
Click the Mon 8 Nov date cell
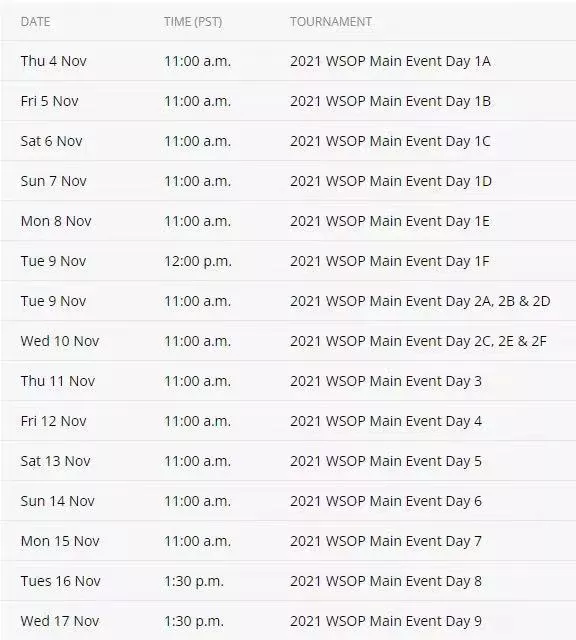click(56, 221)
